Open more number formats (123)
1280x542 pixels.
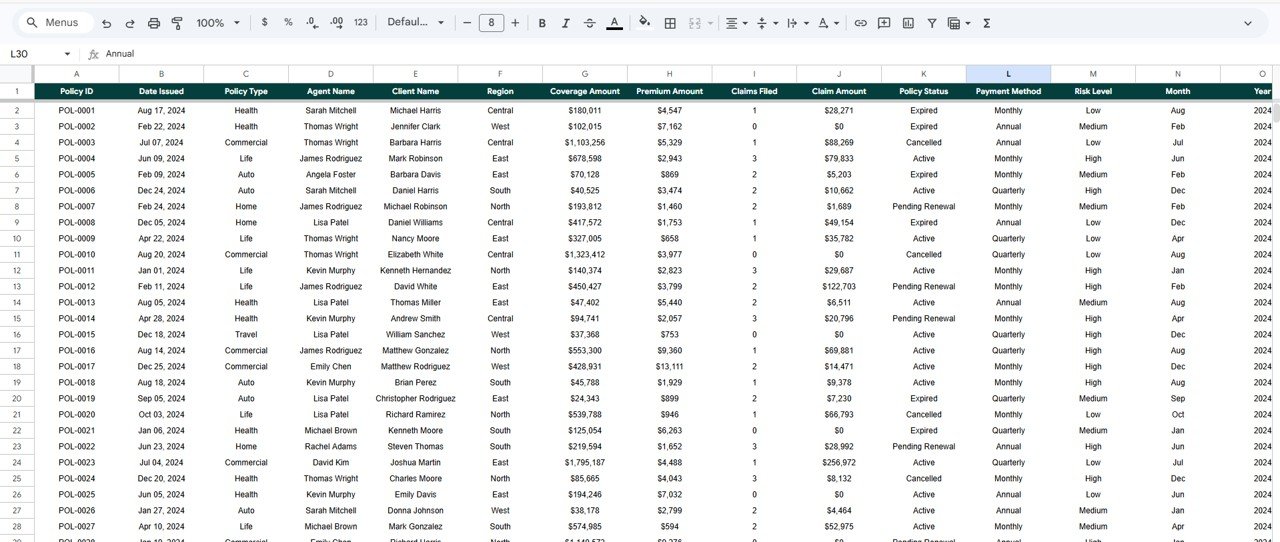pos(361,23)
